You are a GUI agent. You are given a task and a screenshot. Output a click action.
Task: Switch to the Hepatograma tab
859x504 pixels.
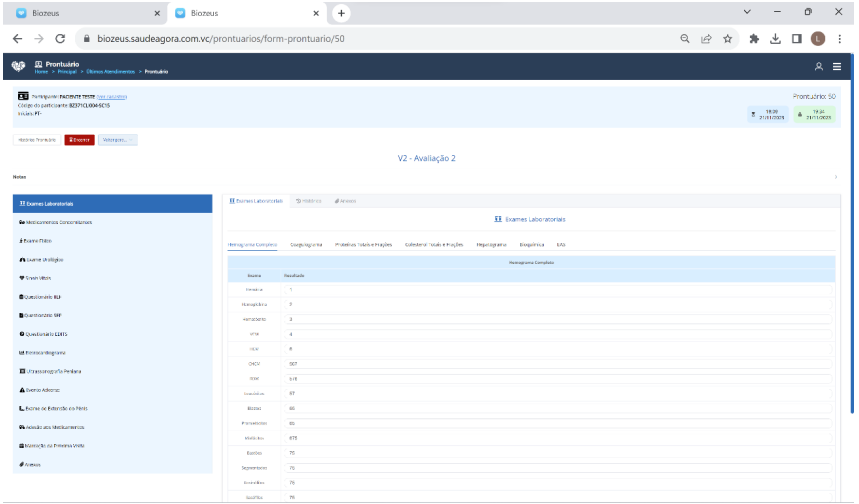[x=491, y=244]
